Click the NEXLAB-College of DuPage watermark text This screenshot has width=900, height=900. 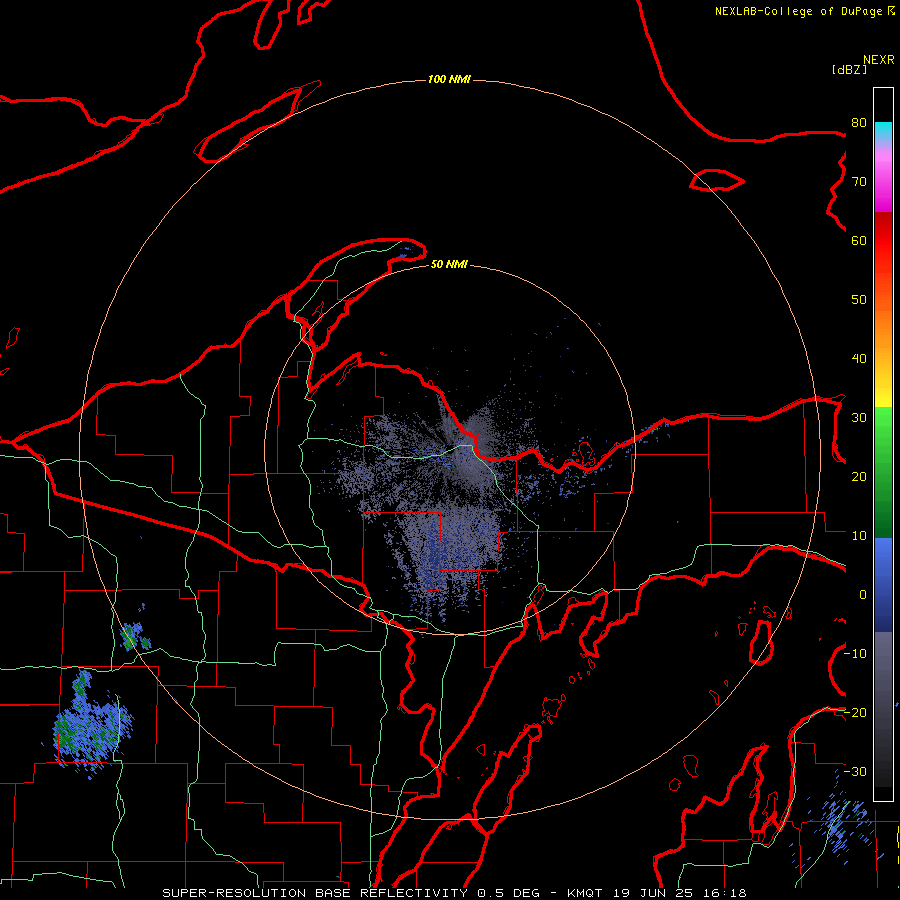(x=799, y=11)
